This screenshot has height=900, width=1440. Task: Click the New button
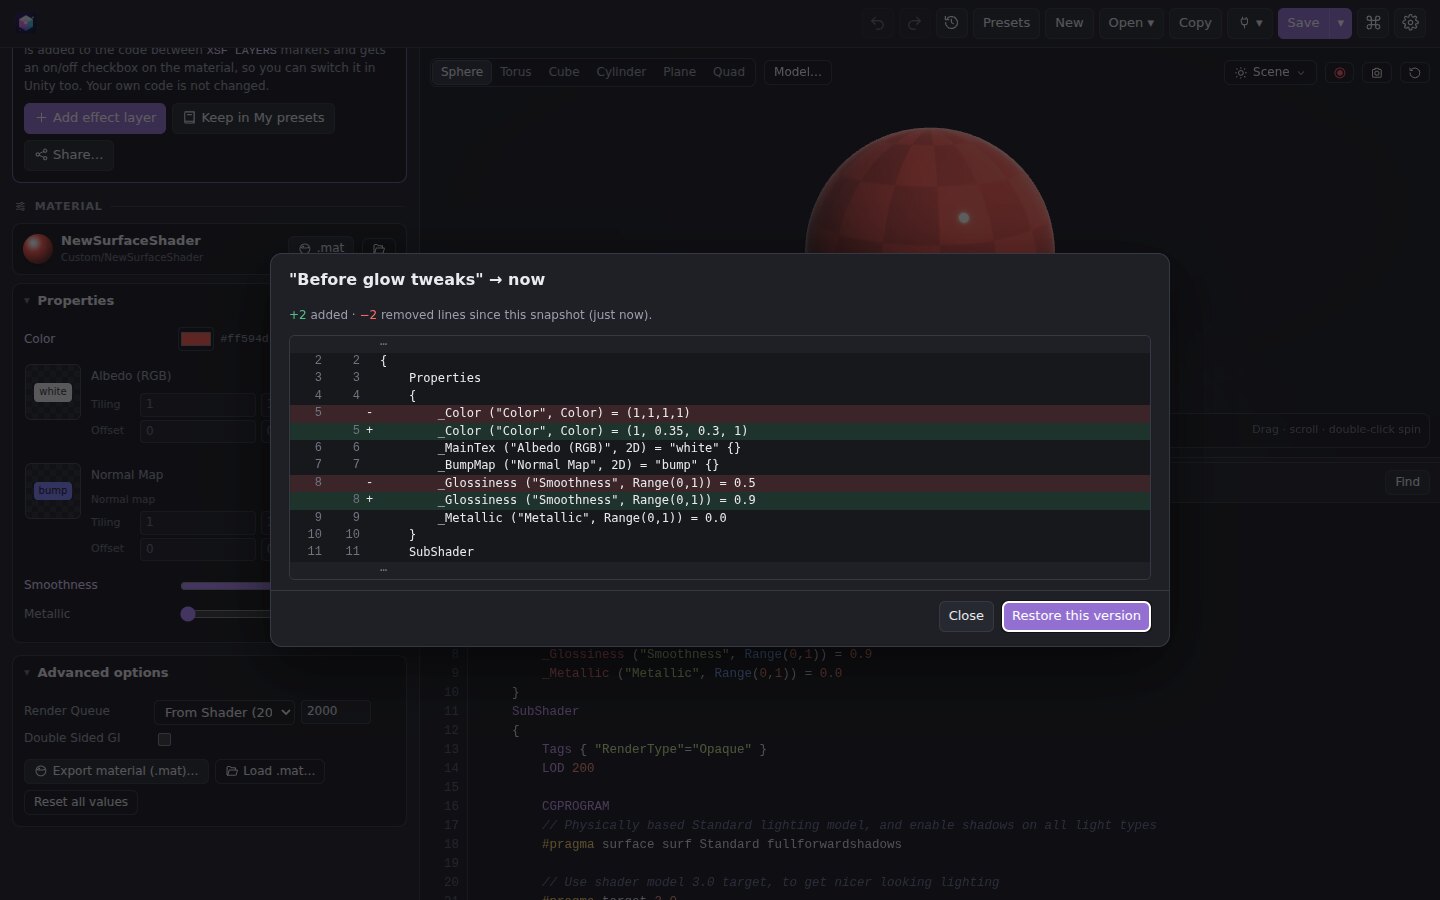tap(1069, 23)
